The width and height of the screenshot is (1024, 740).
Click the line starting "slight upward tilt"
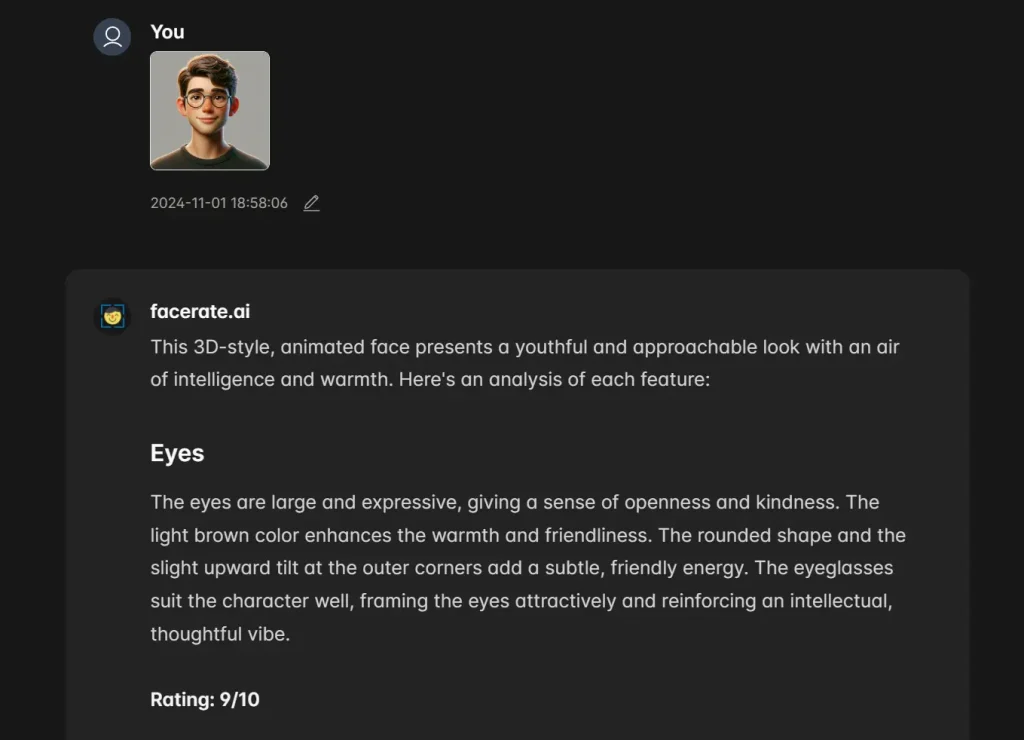(x=521, y=568)
